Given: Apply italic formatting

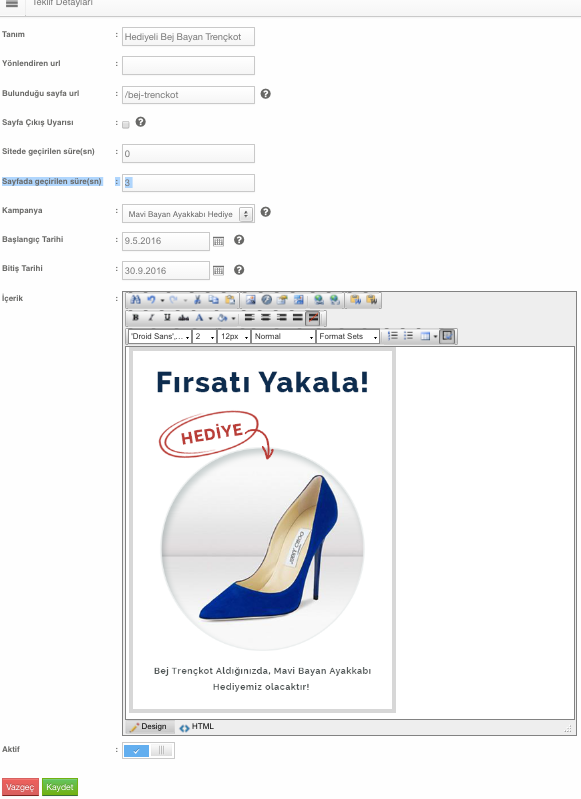Looking at the screenshot, I should [x=151, y=318].
